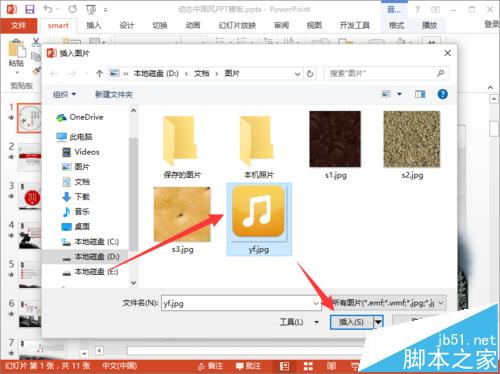
Task: Select OneDrive in navigation pane
Action: click(x=80, y=117)
